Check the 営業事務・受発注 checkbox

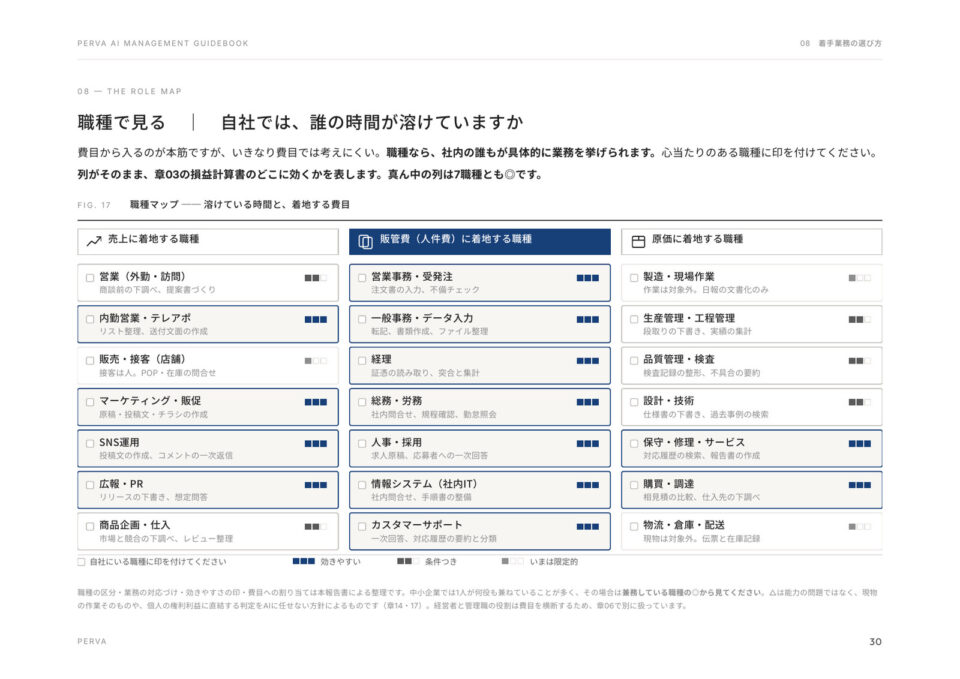click(362, 278)
